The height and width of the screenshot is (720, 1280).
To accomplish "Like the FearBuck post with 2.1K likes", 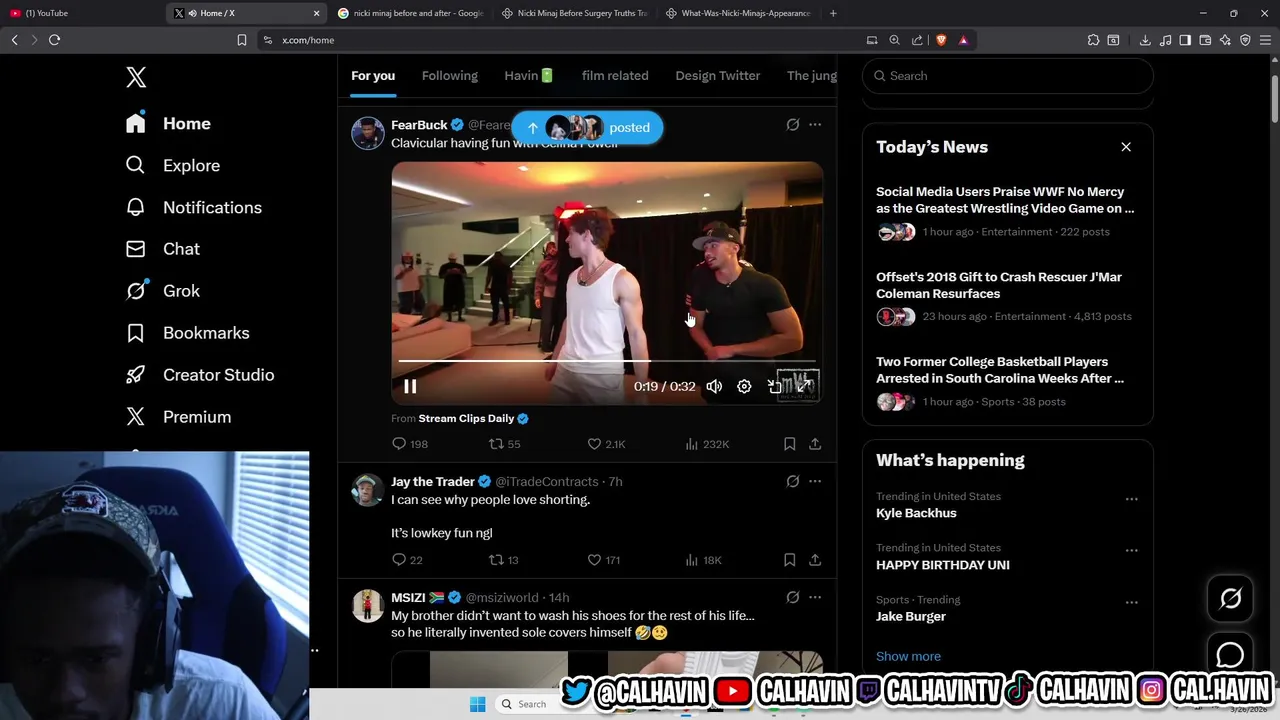I will click(606, 444).
